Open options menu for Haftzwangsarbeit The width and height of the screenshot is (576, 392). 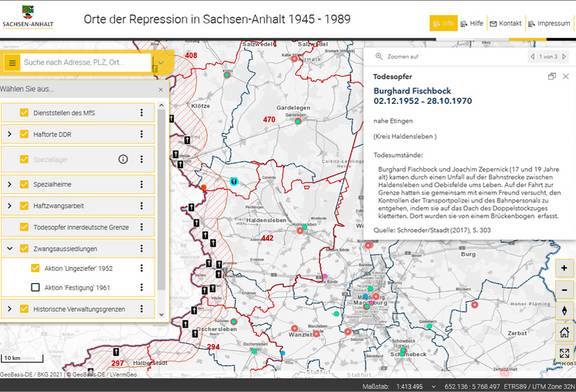pyautogui.click(x=142, y=206)
